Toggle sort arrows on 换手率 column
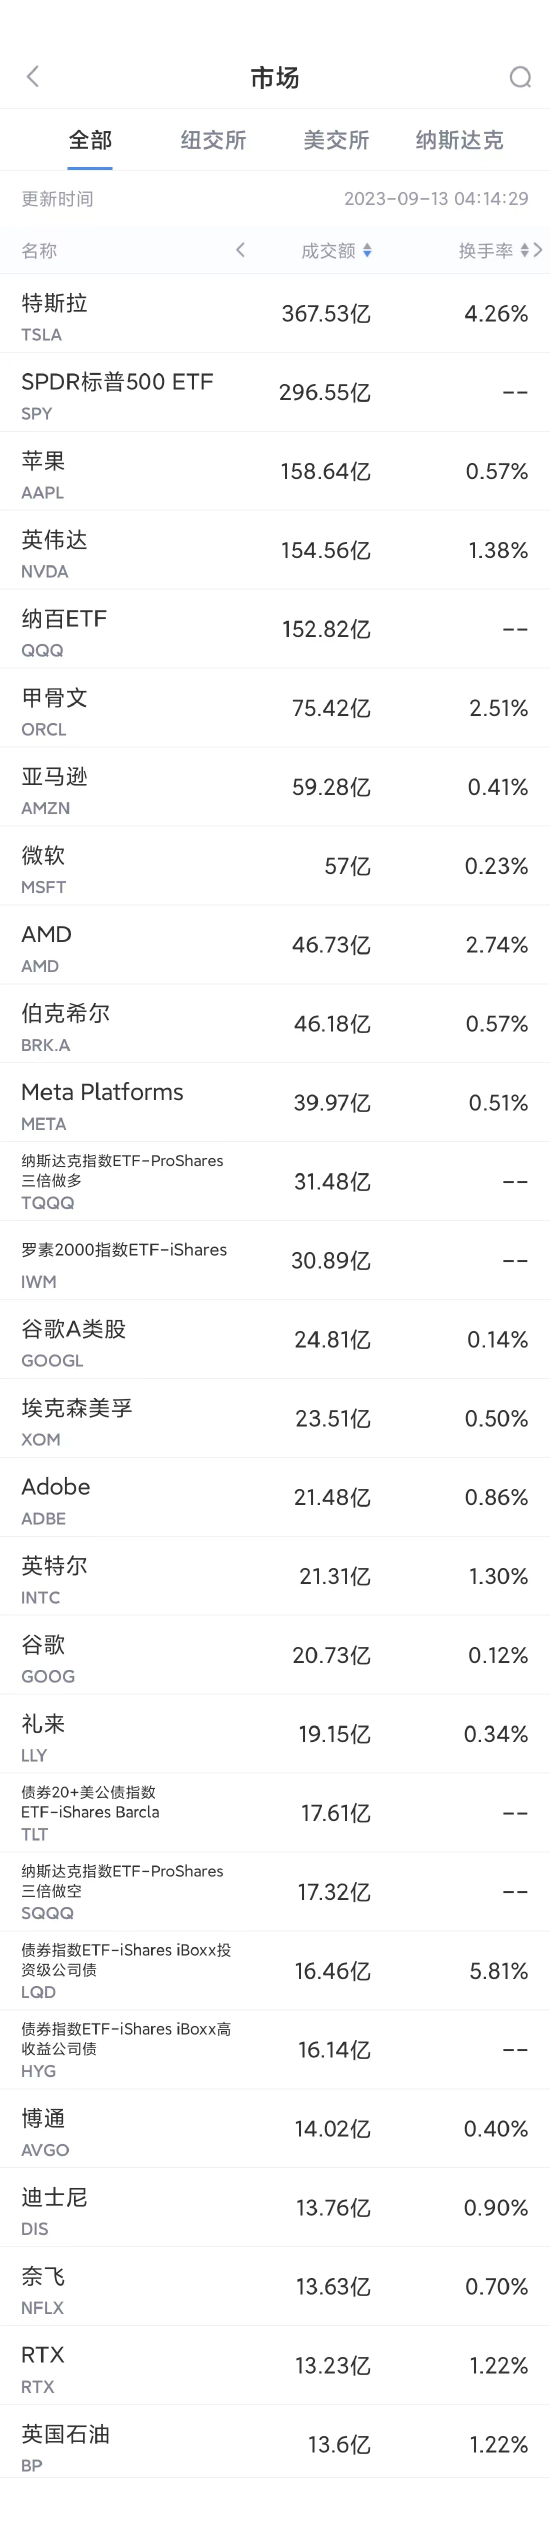 pyautogui.click(x=524, y=251)
